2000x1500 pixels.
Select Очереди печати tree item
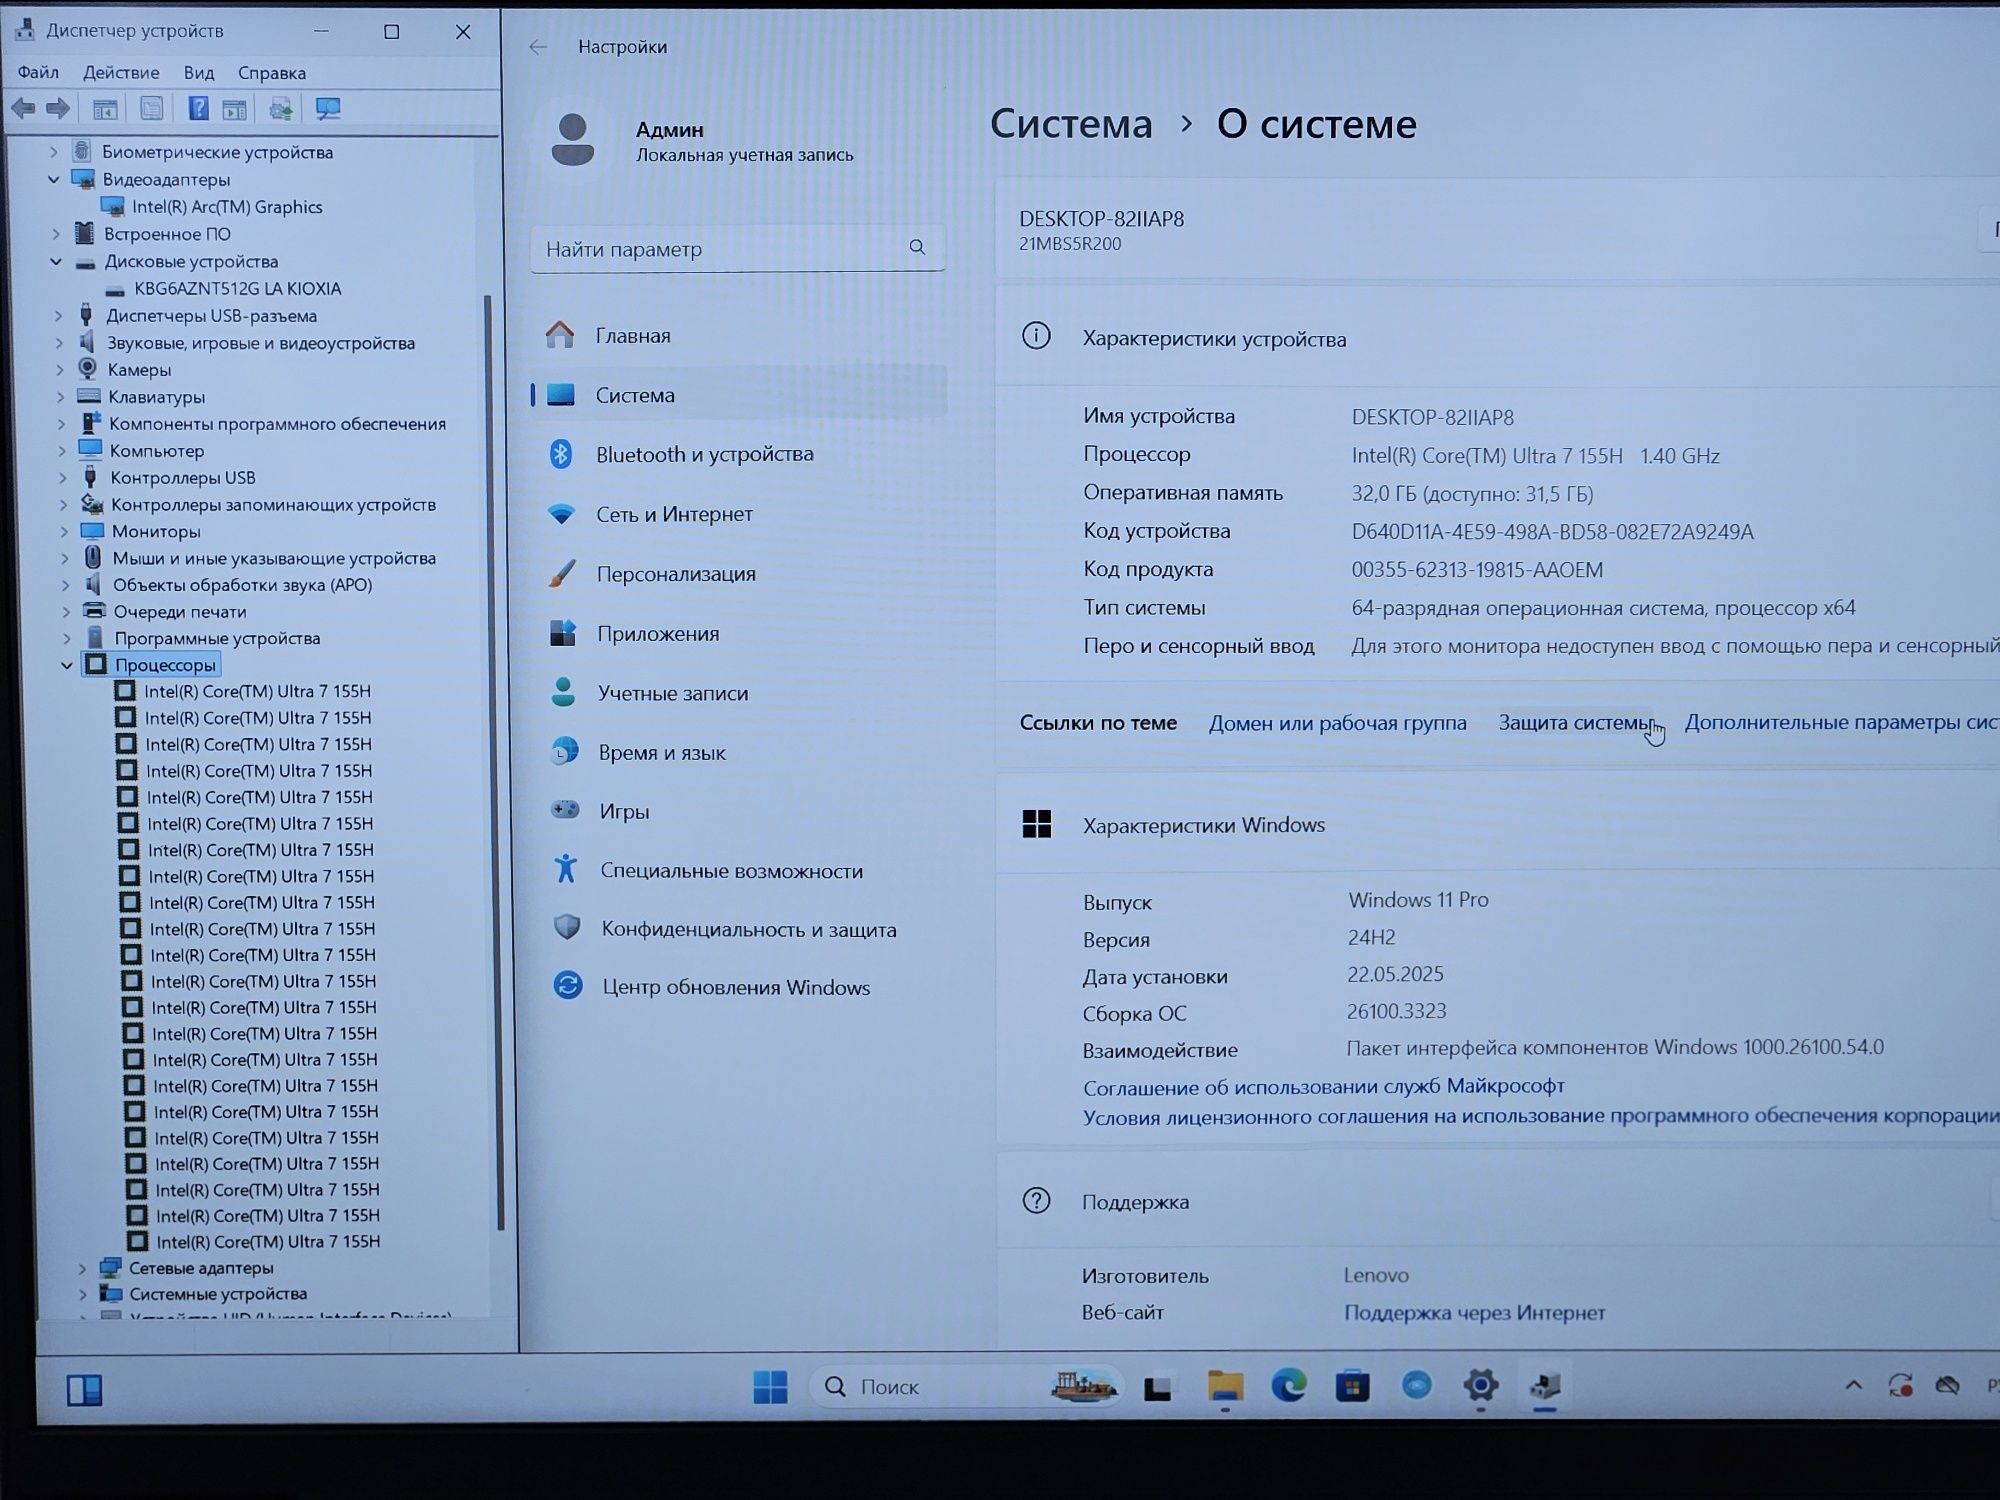180,611
